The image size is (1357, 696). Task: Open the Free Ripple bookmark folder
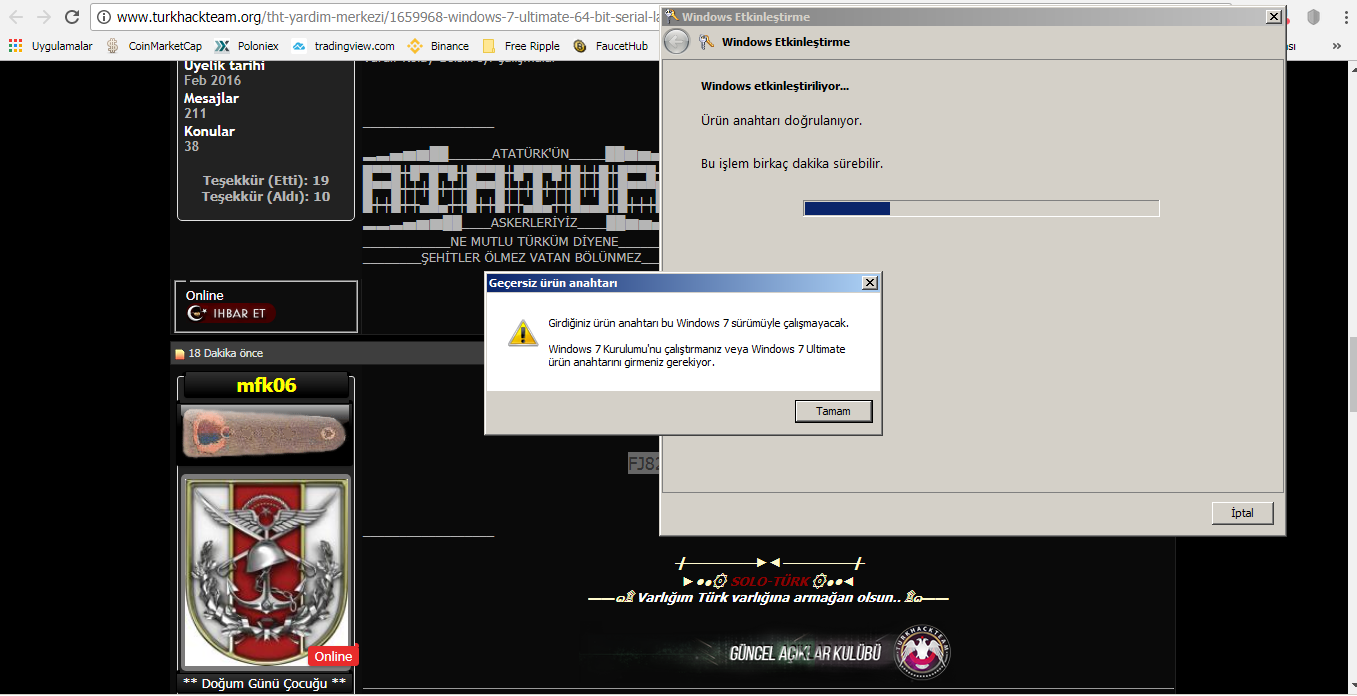tap(521, 46)
